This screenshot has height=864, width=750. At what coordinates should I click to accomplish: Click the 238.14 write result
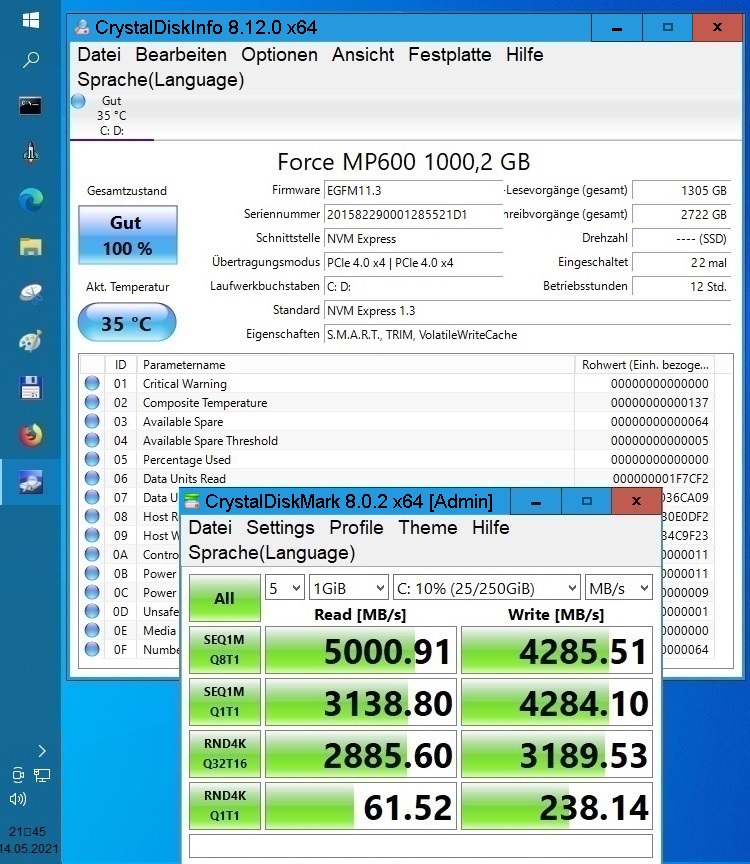[557, 806]
